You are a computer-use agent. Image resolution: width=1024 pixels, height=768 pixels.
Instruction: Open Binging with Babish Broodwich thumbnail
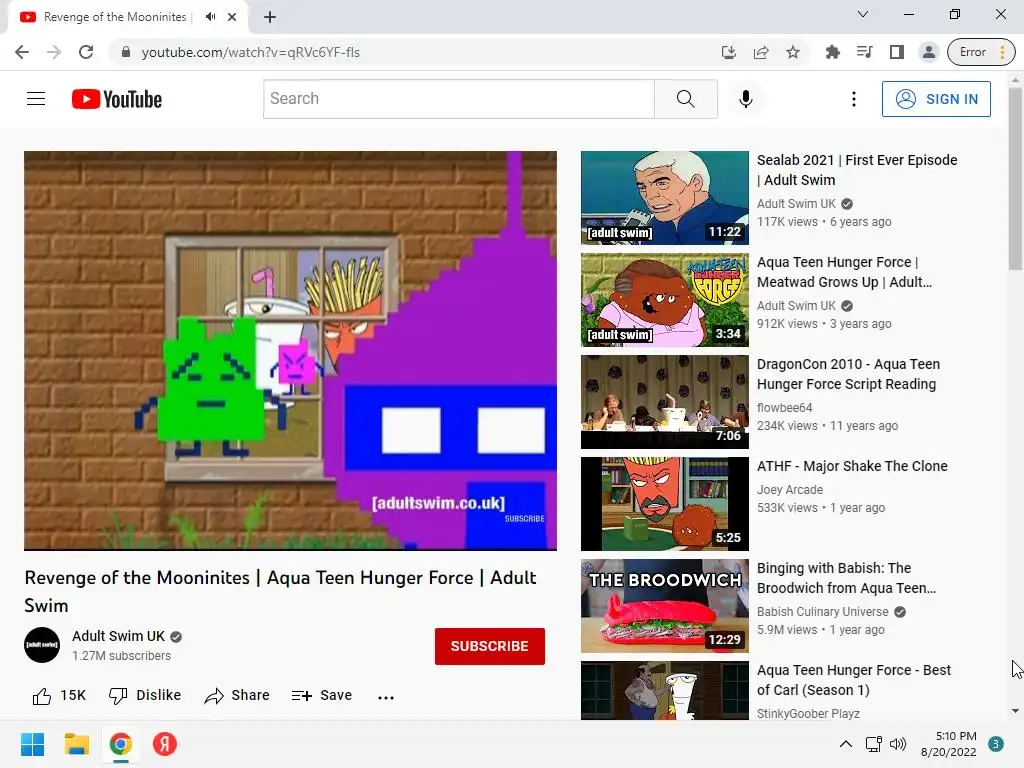coord(665,605)
